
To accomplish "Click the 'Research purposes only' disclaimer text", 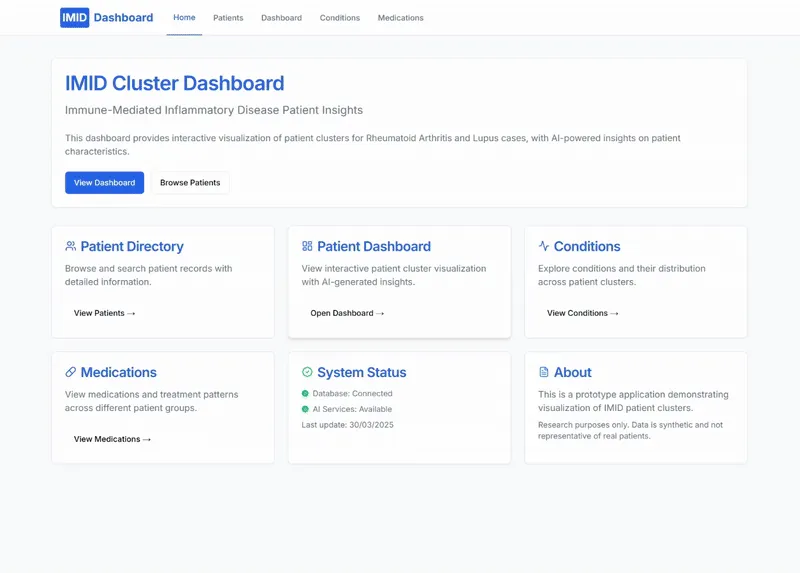I will [x=630, y=430].
